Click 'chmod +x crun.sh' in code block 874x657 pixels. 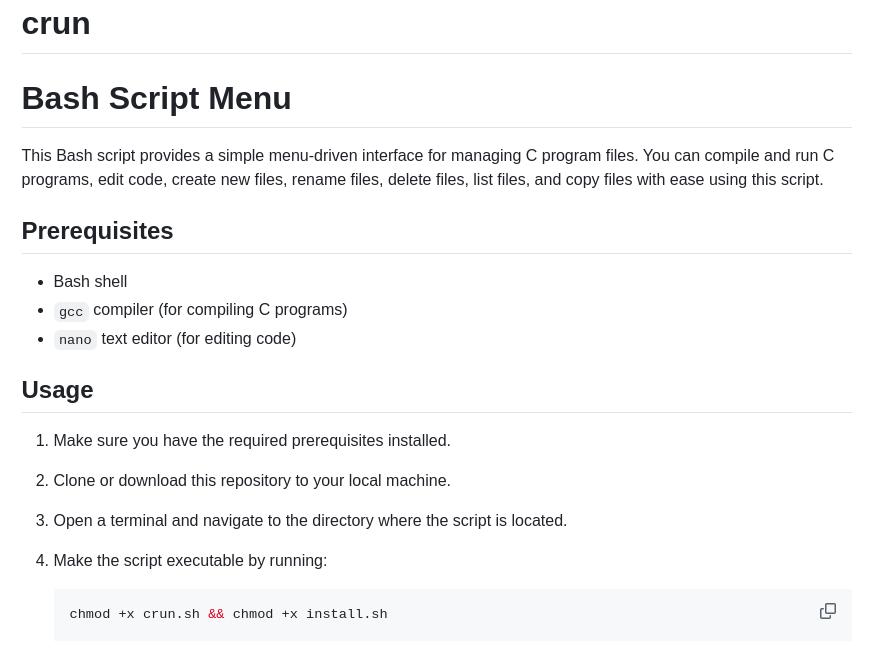[x=134, y=615]
